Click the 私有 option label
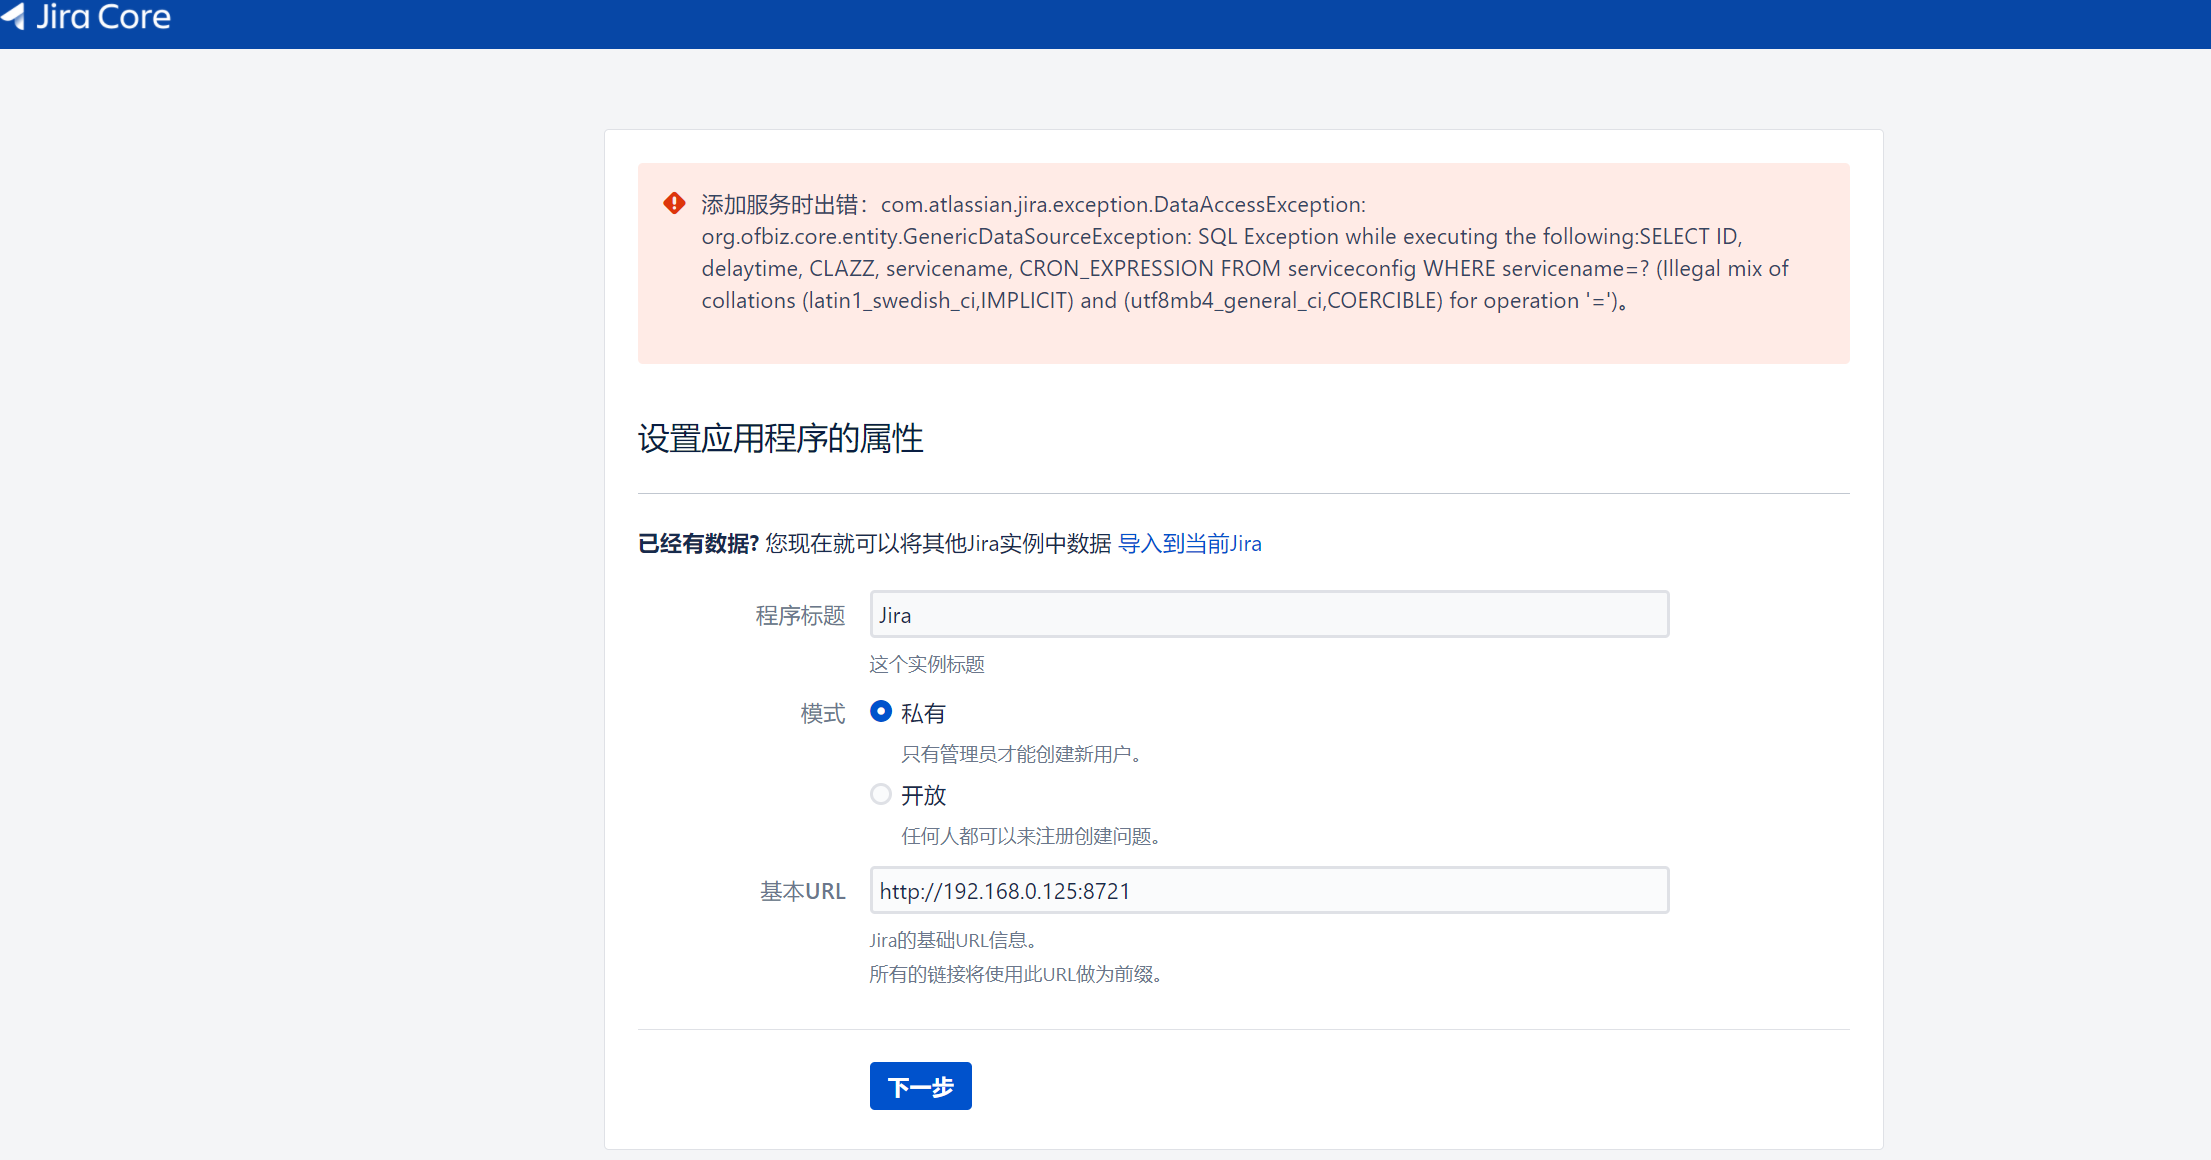This screenshot has width=2211, height=1160. [x=923, y=713]
